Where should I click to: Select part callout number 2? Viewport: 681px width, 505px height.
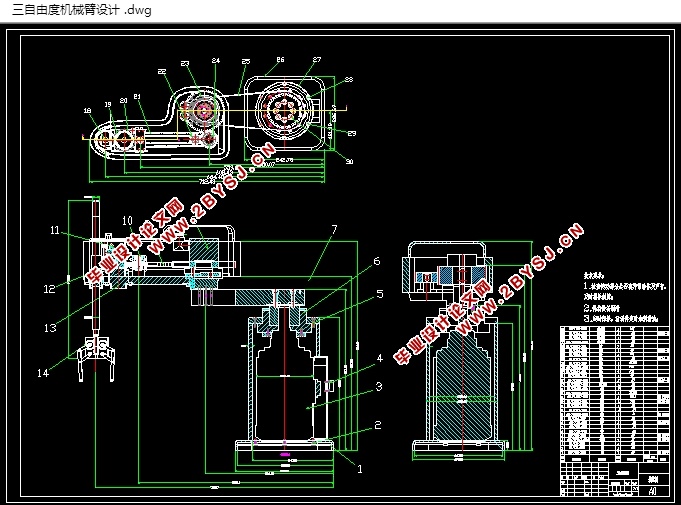click(378, 425)
